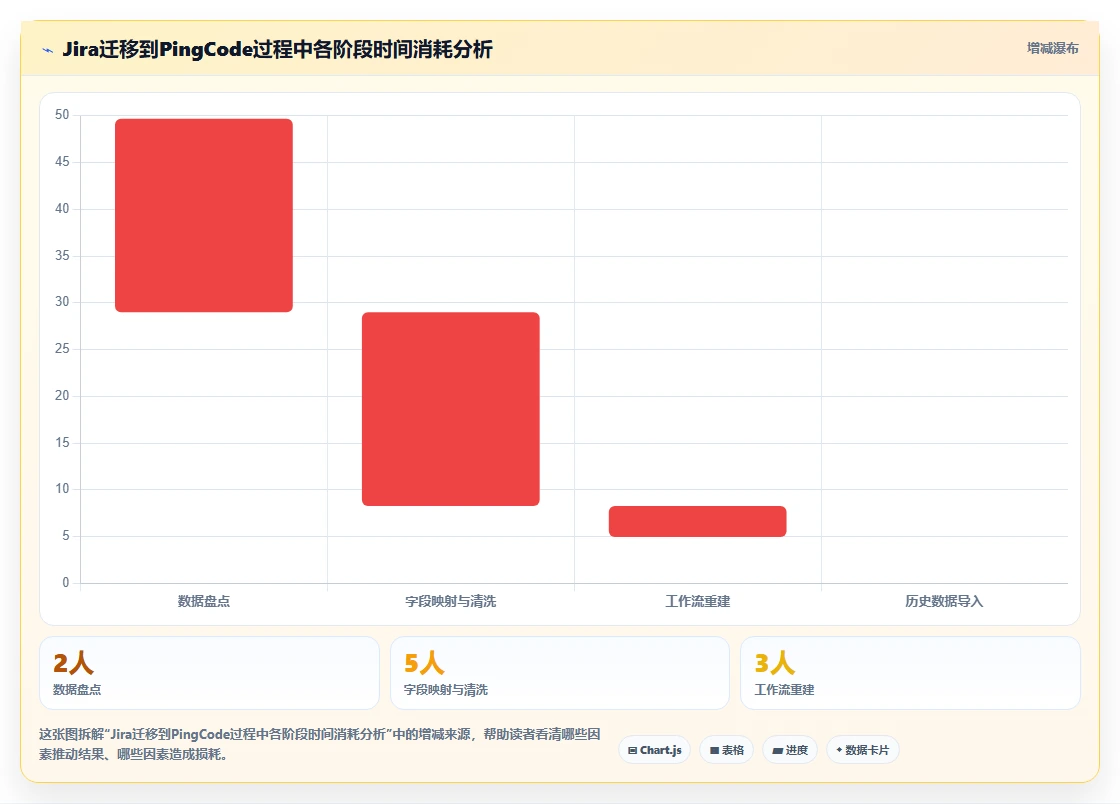The image size is (1120, 804).
Task: Click the description paragraph starting 这张图拆解
Action: [x=320, y=744]
